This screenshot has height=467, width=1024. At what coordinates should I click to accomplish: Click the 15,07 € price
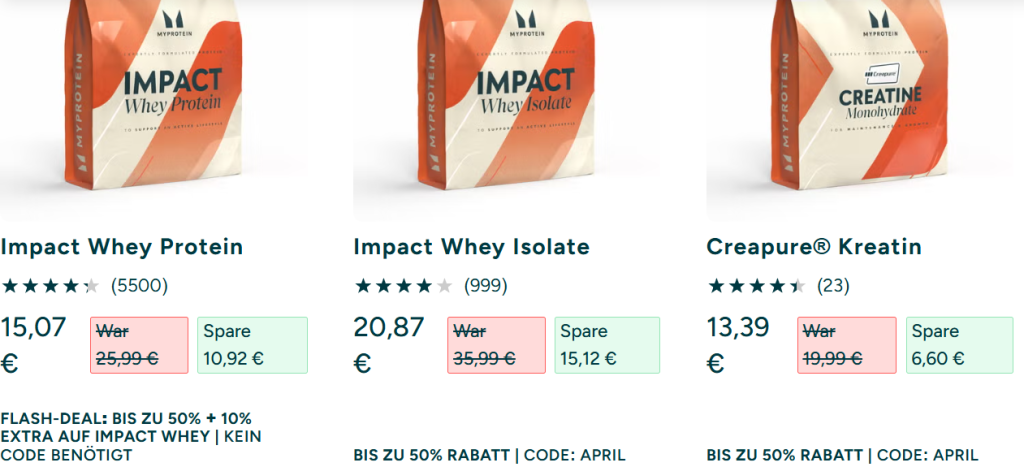pyautogui.click(x=36, y=343)
